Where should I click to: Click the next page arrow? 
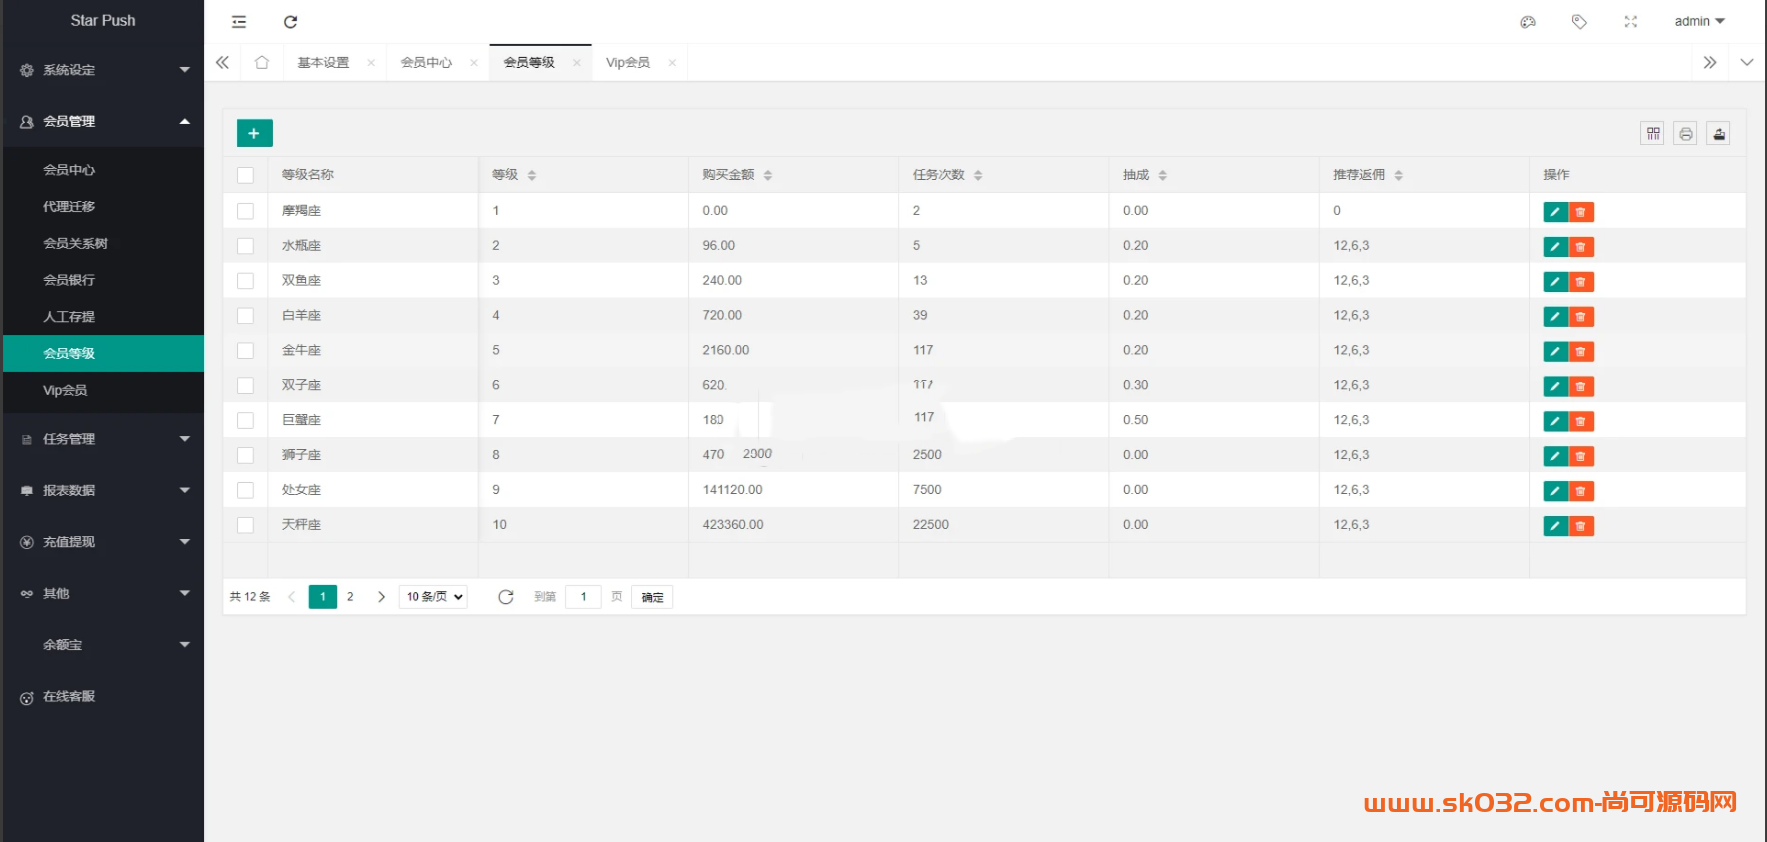pyautogui.click(x=381, y=597)
